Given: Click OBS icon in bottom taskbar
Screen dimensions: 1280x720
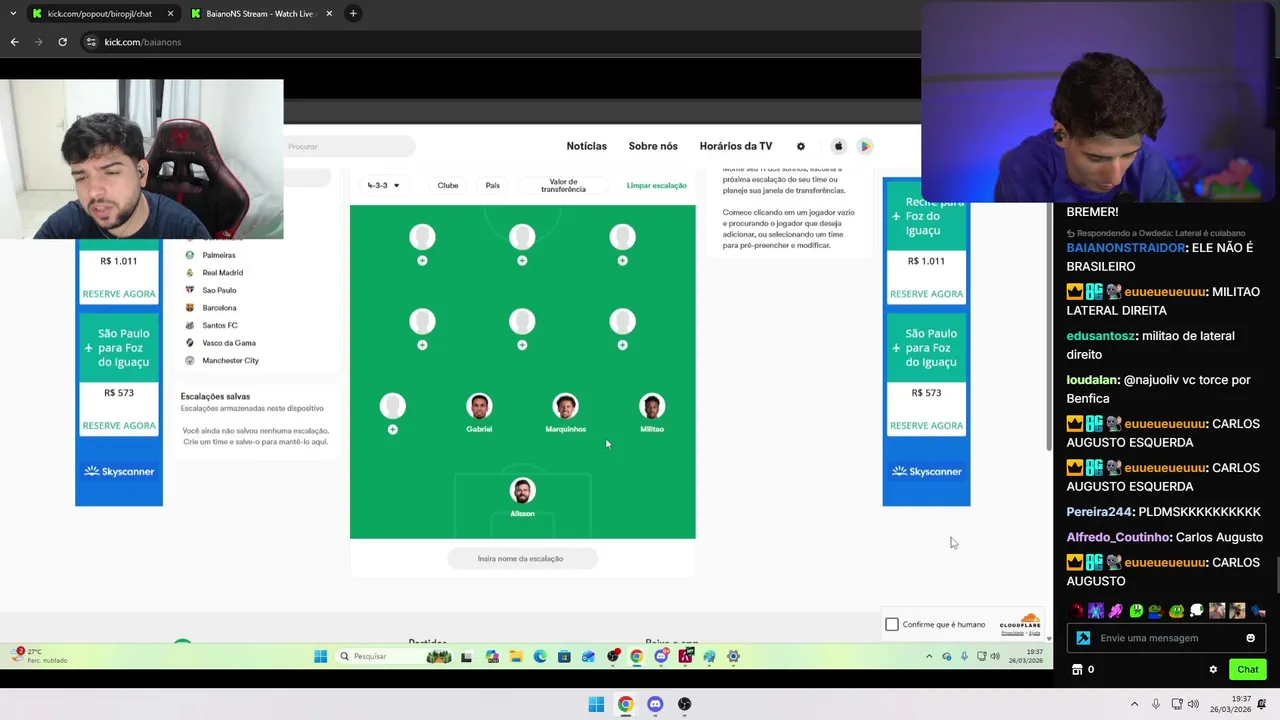Looking at the screenshot, I should 685,704.
